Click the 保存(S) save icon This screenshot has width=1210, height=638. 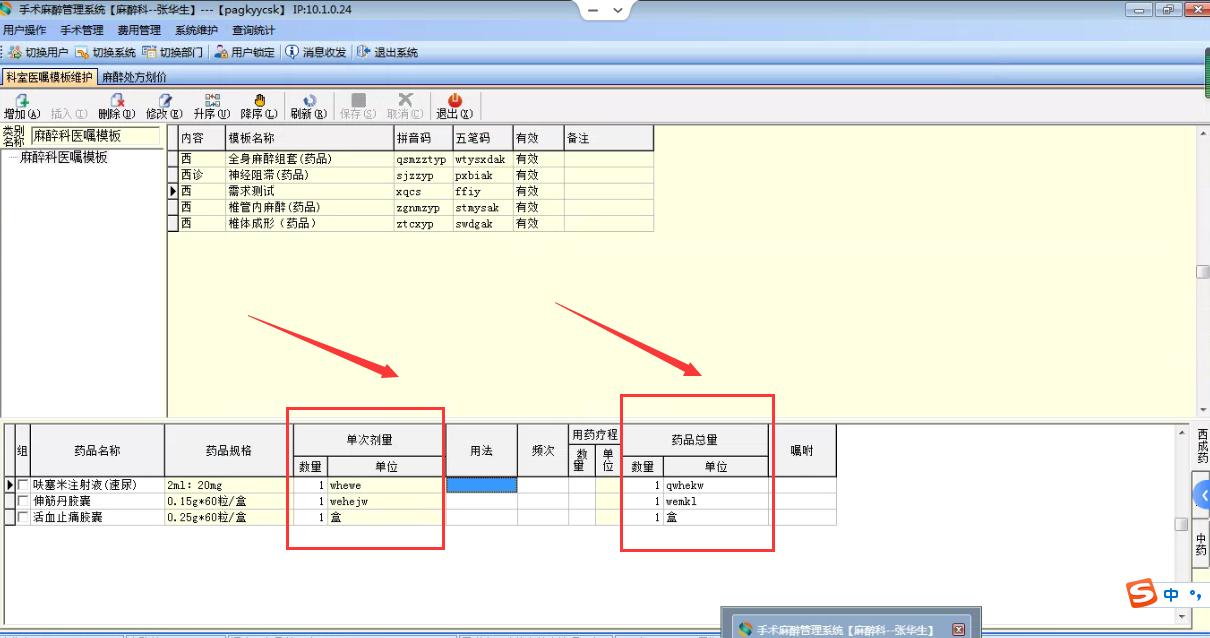pos(358,100)
